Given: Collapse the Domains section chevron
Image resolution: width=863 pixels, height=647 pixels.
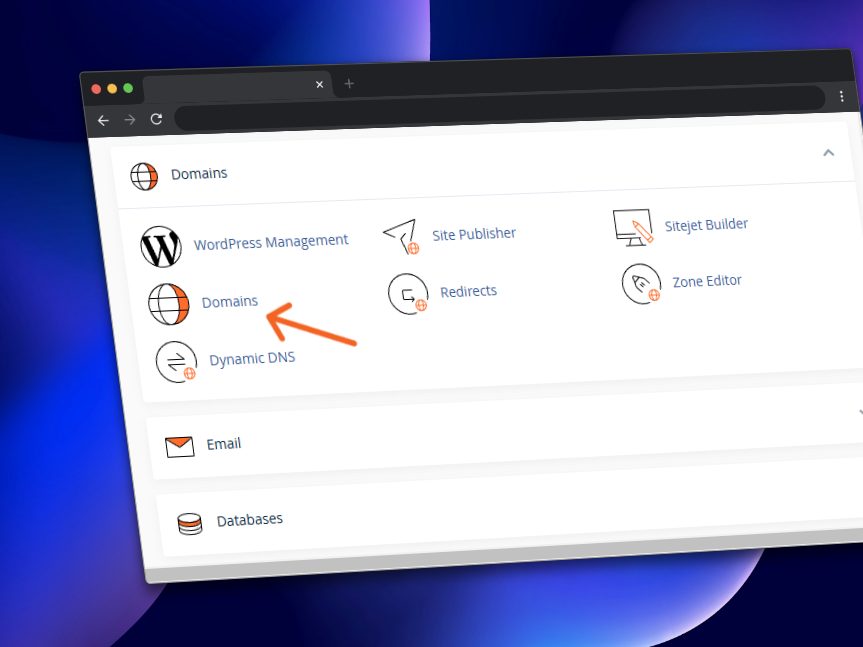Looking at the screenshot, I should 828,153.
